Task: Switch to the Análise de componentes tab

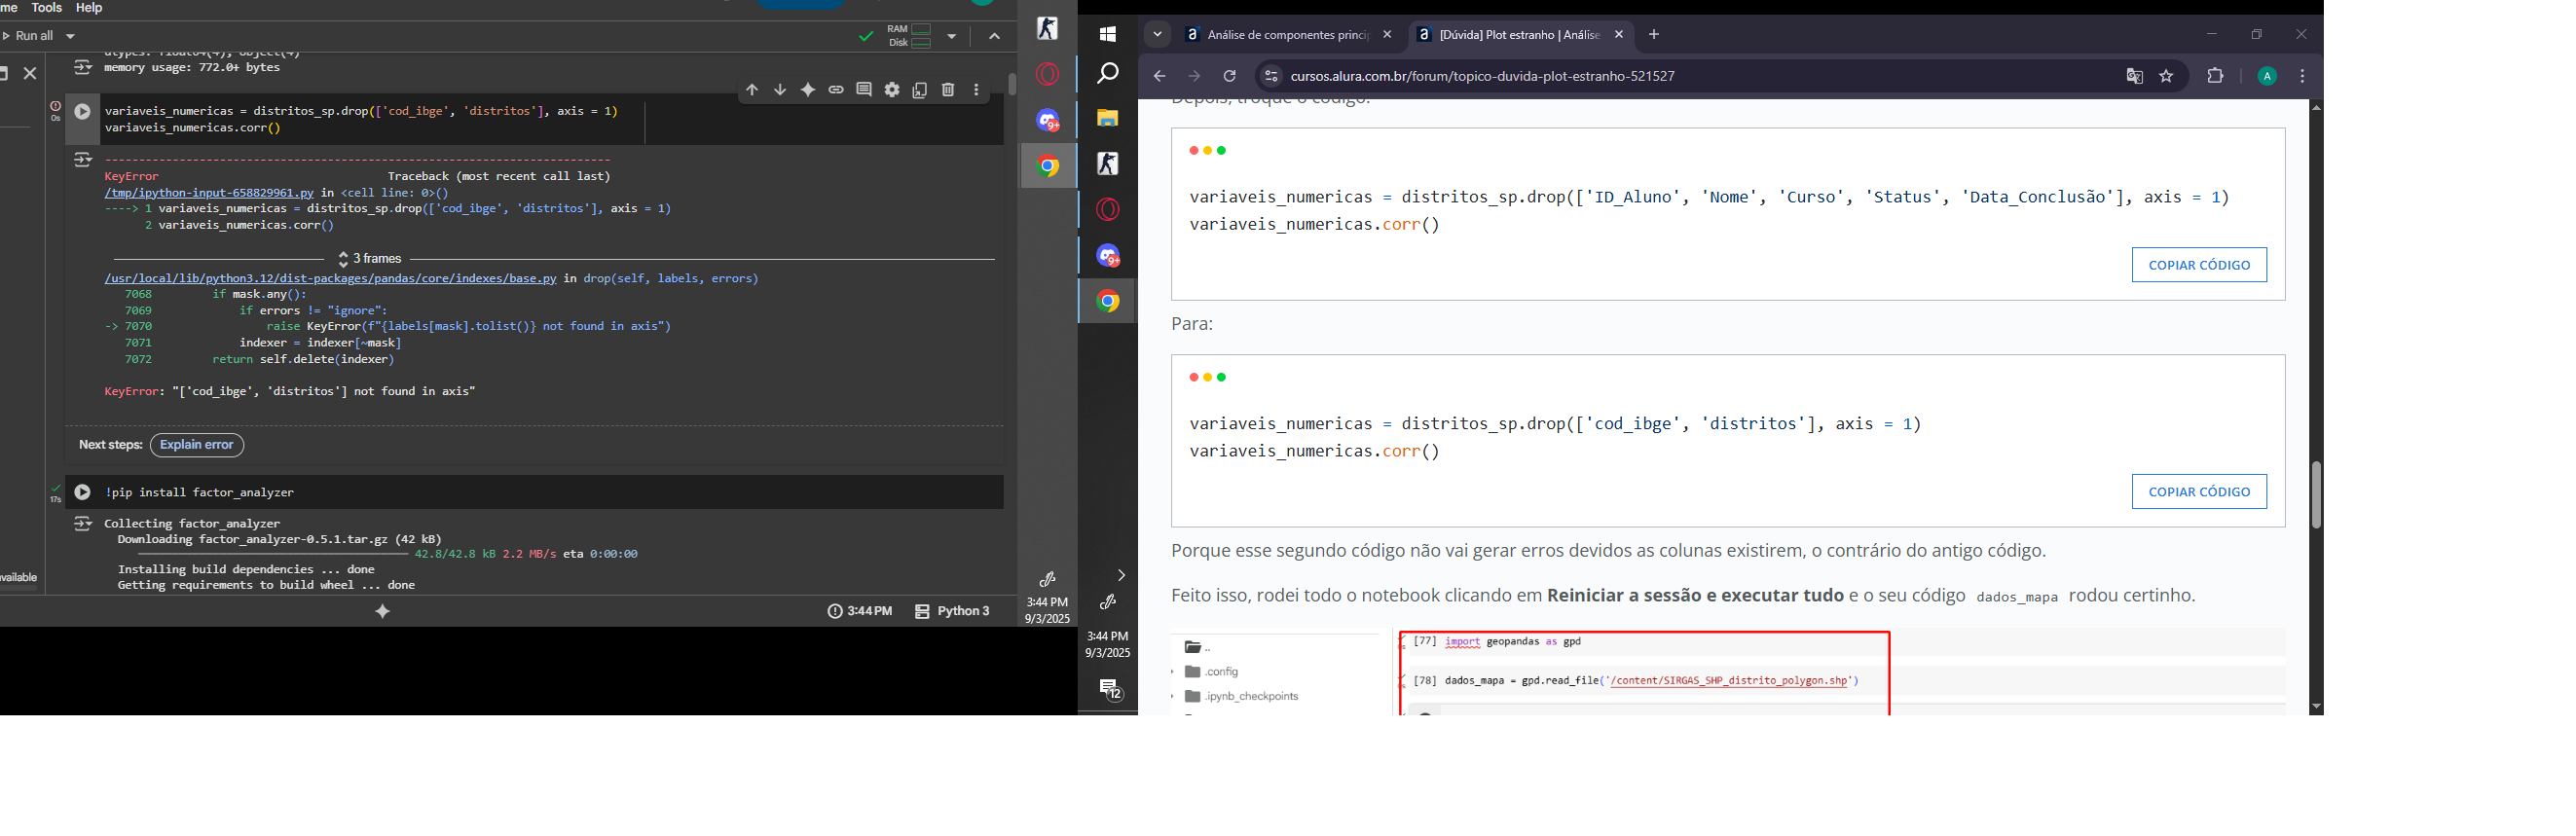Action: 1277,35
